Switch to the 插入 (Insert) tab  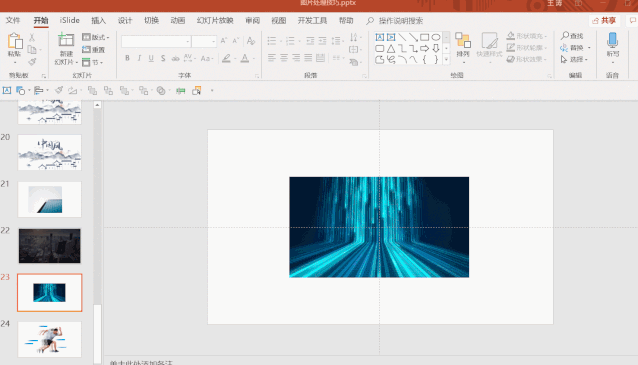pos(98,20)
